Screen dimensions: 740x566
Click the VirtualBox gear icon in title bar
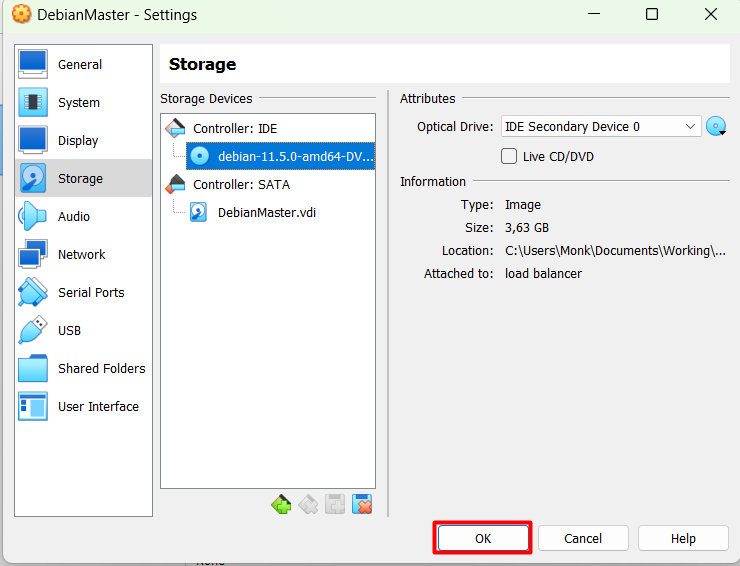(x=21, y=14)
